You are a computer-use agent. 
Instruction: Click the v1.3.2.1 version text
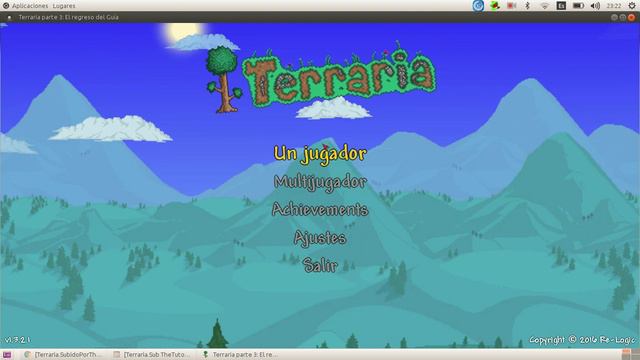[x=17, y=340]
